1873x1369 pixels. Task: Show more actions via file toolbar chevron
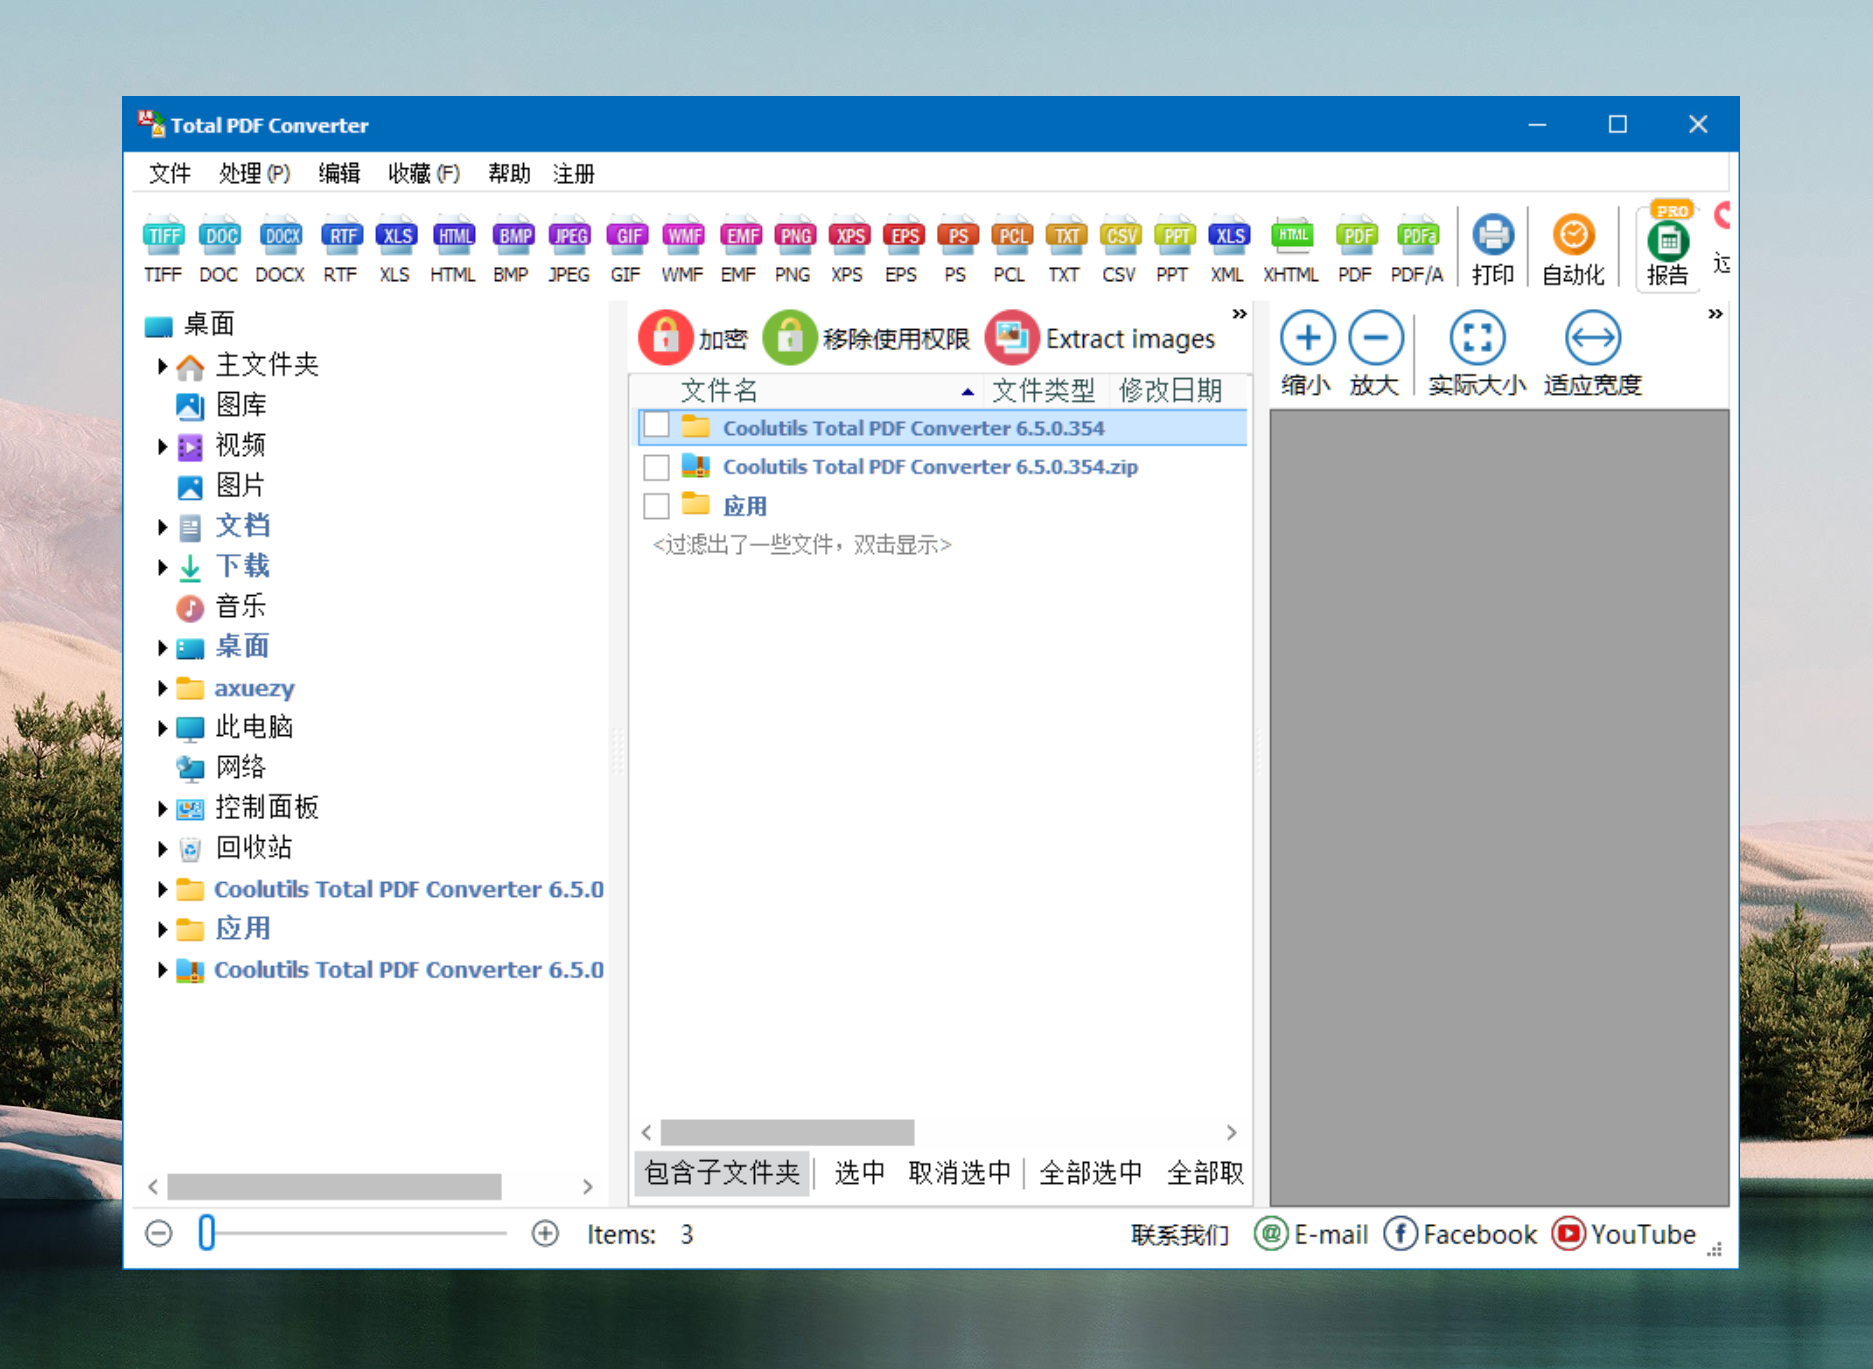click(x=1239, y=314)
